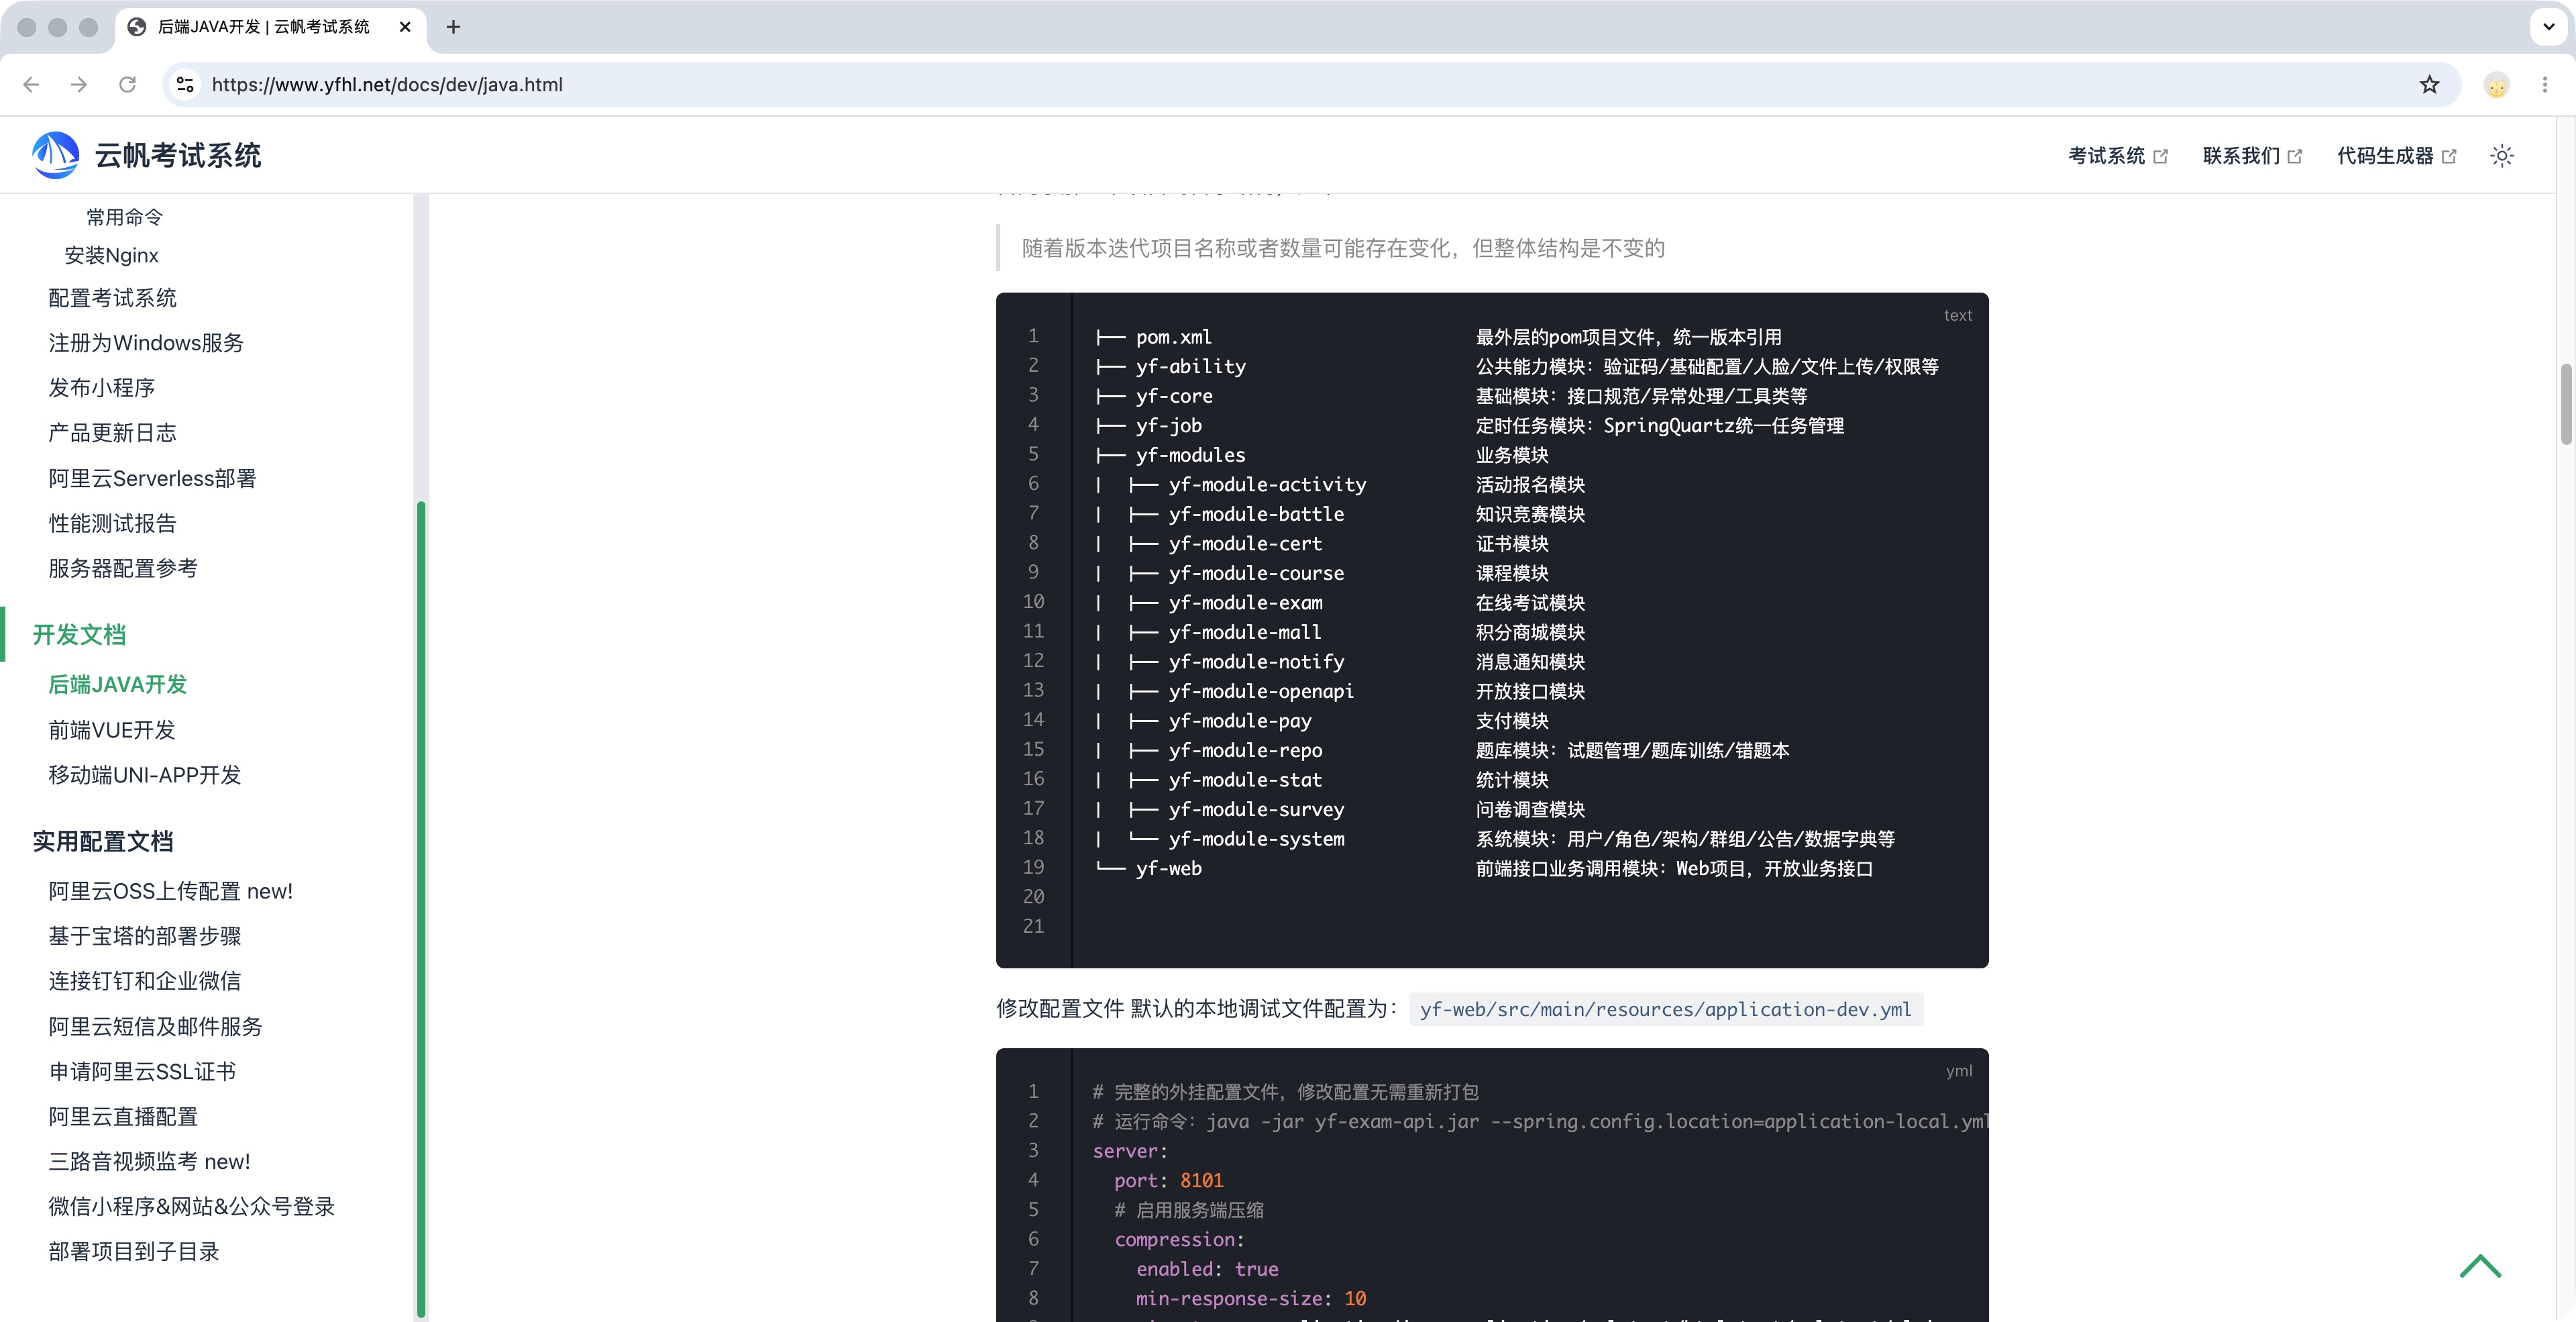Open 移动端UNI-APP开发 page
This screenshot has height=1322, width=2576.
[x=144, y=775]
